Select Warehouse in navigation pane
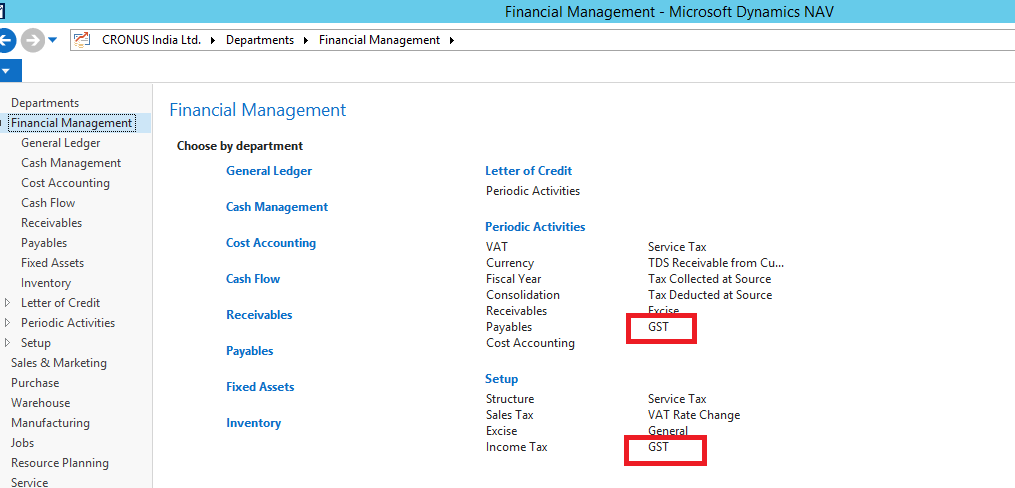 40,403
